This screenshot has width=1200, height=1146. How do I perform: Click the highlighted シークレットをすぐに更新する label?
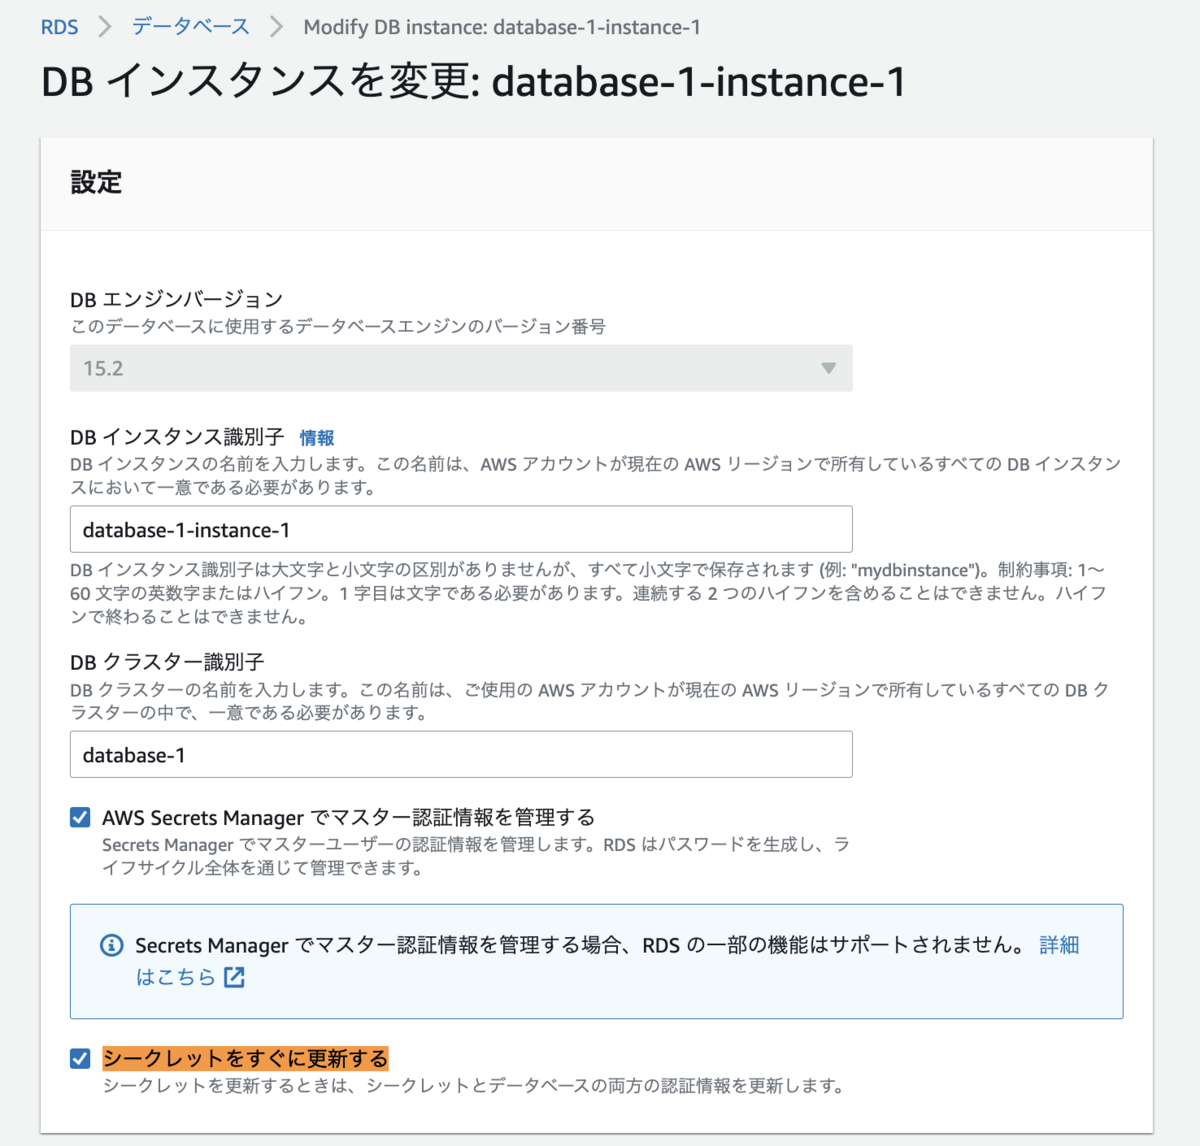(245, 1058)
